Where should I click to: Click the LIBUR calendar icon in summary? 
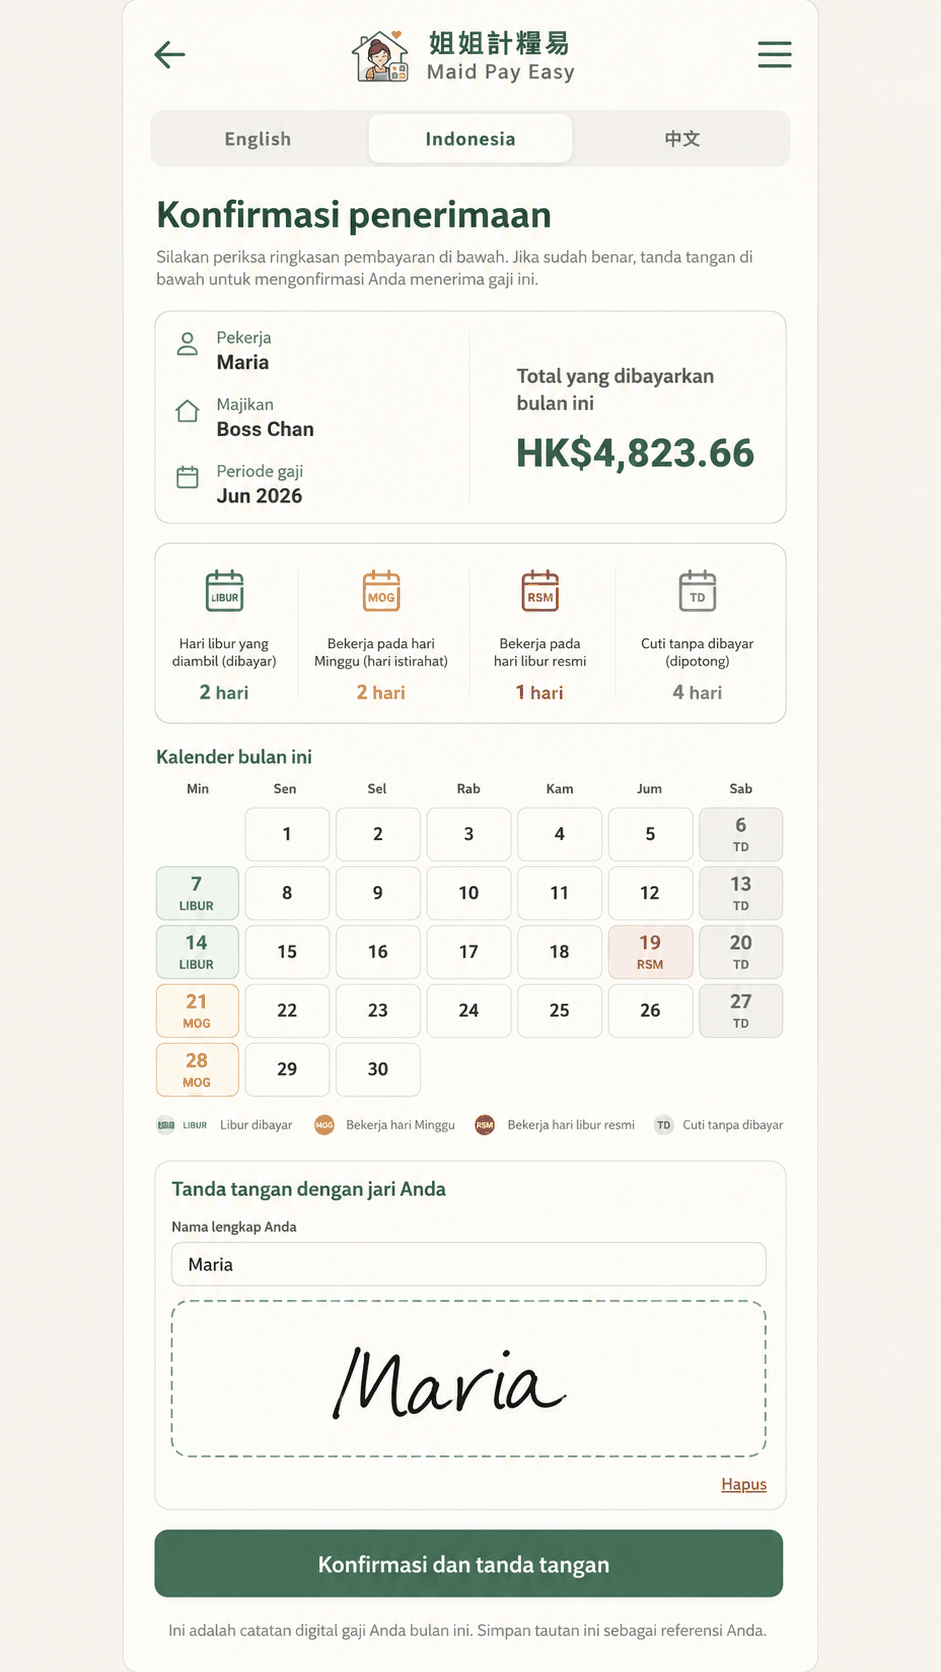click(x=225, y=590)
